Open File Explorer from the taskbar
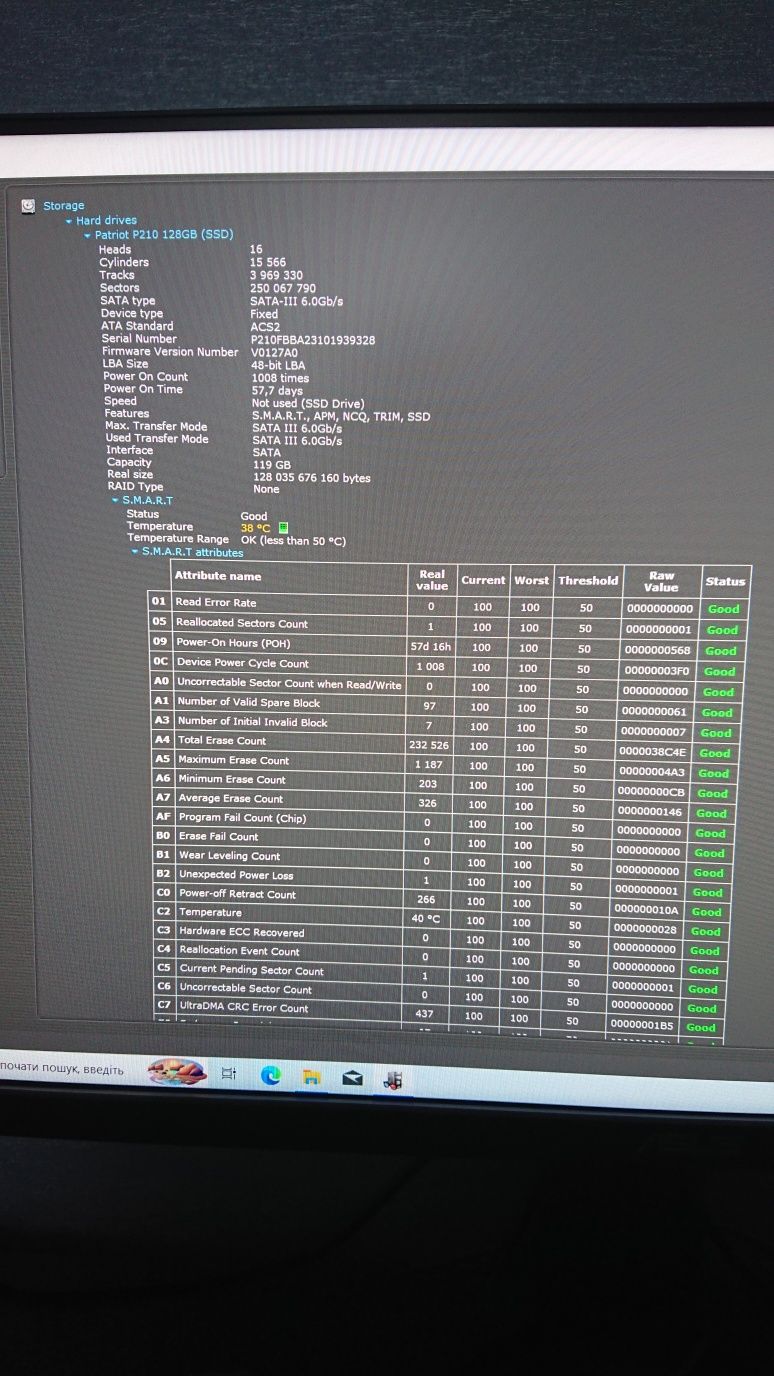The width and height of the screenshot is (774, 1376). coord(312,1077)
